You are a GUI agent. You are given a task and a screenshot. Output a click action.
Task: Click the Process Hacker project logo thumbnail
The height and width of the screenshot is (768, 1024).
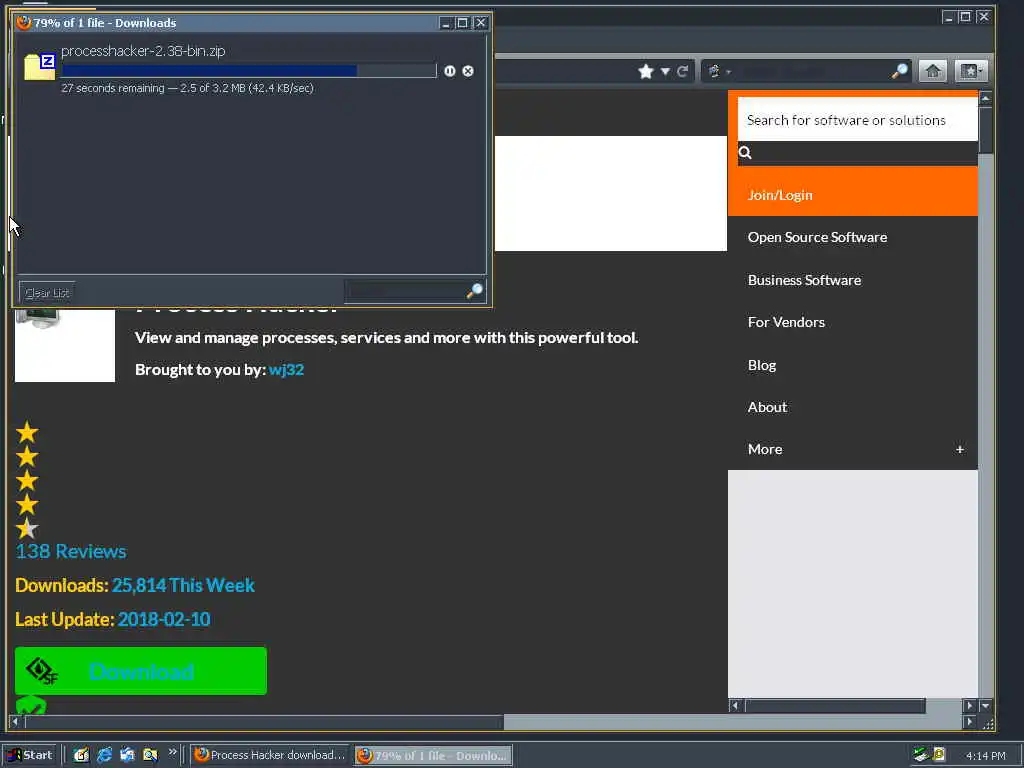coord(65,345)
